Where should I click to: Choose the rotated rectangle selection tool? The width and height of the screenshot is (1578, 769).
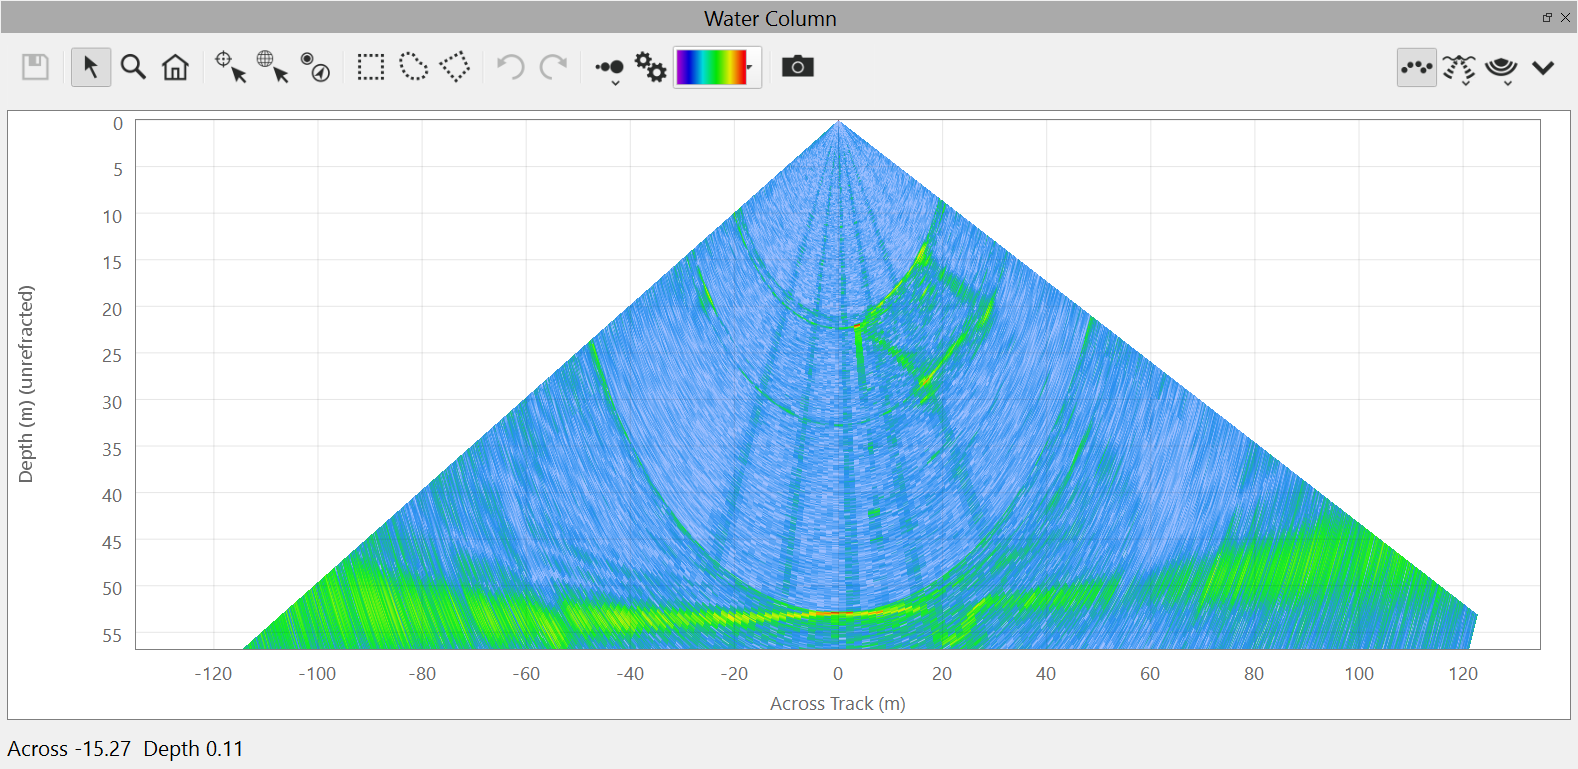pos(455,67)
